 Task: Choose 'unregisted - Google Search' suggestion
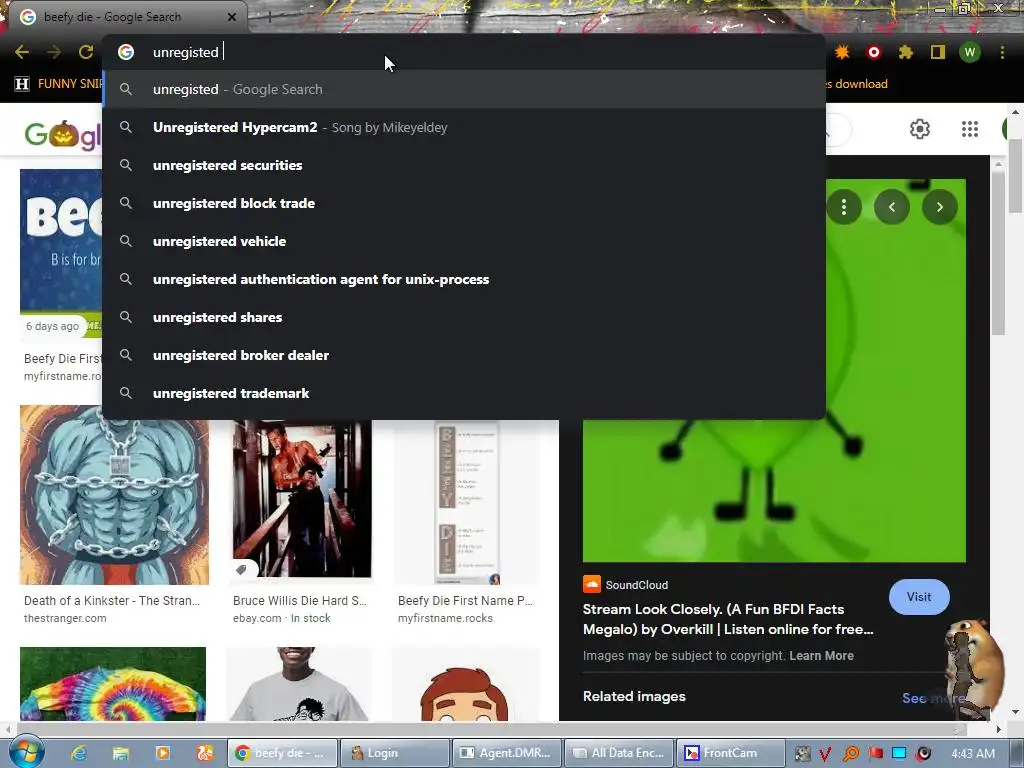464,89
